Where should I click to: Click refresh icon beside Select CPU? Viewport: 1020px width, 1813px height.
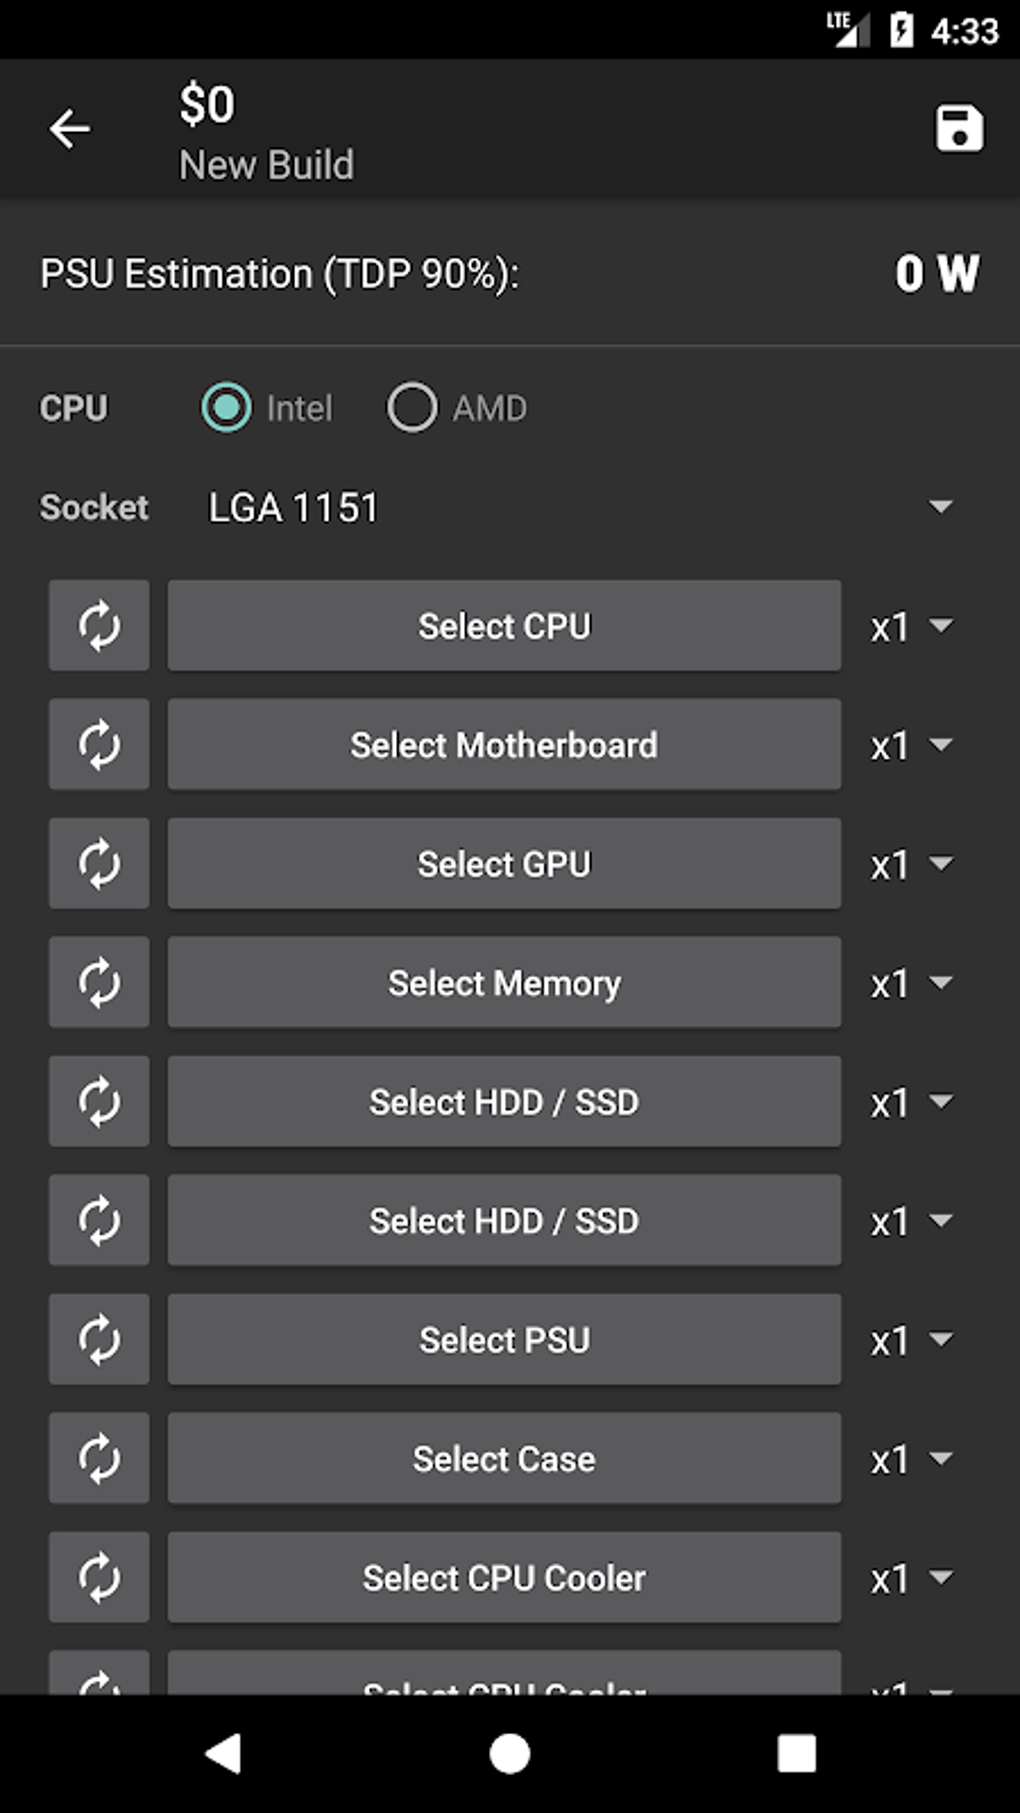[99, 626]
